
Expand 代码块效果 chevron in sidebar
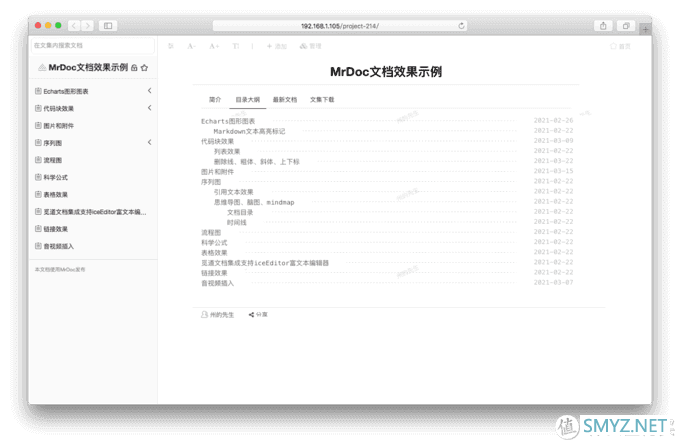(149, 108)
